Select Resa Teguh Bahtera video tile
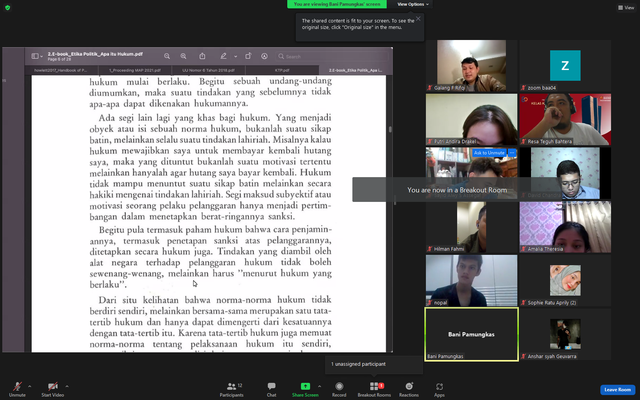 pyautogui.click(x=565, y=119)
